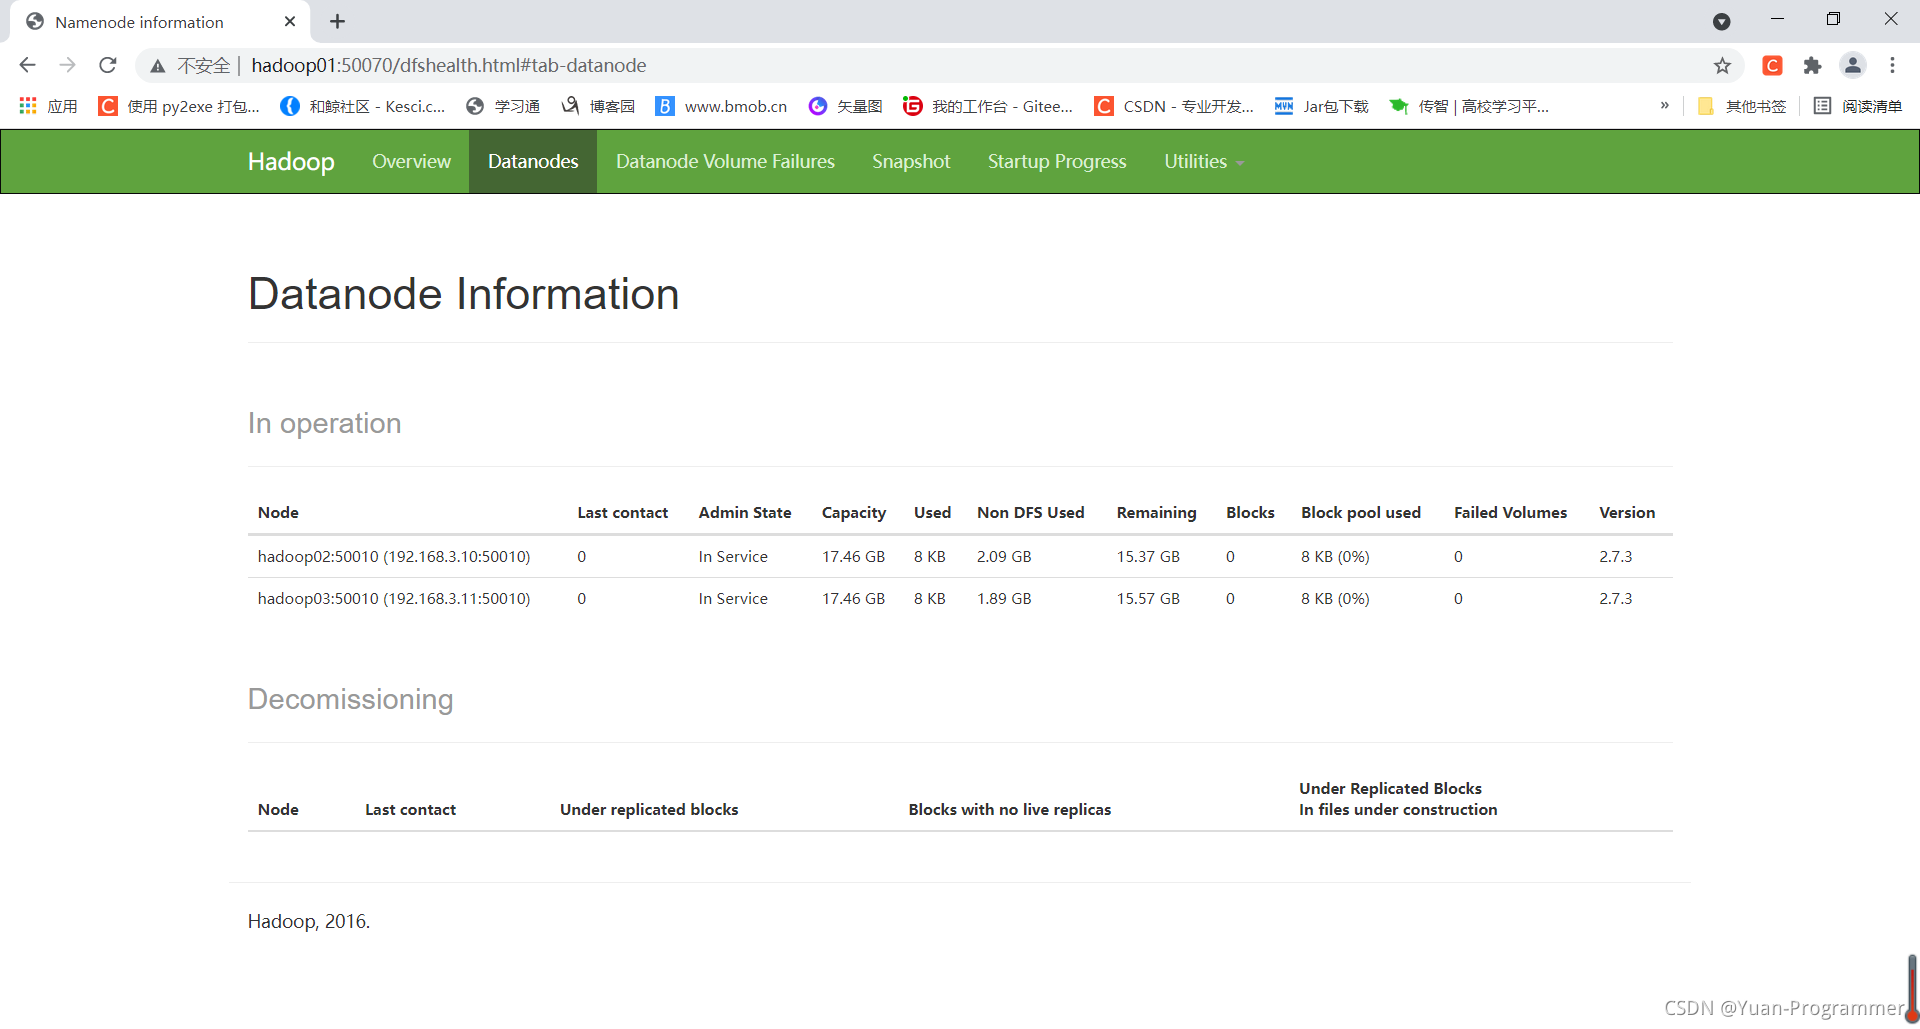Select the Datanodes tab
Screen dimensions: 1920x1029
[x=533, y=161]
